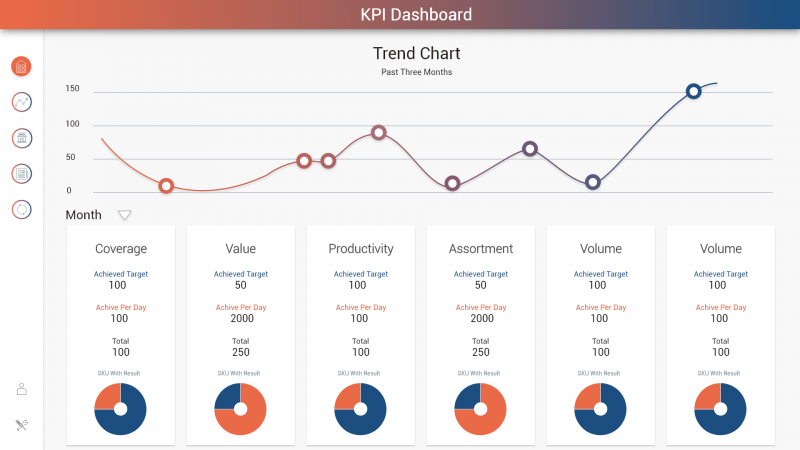Image resolution: width=800 pixels, height=450 pixels.
Task: Click the circular refresh sidebar icon
Action: point(21,210)
